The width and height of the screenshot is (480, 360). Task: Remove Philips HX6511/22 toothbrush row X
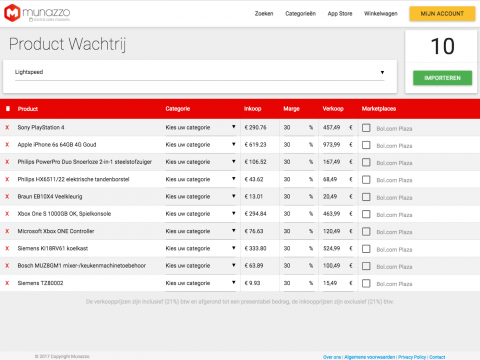(7, 179)
